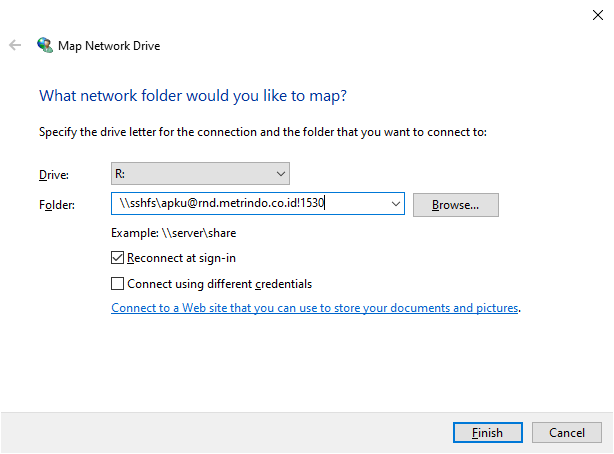Expand the Folder history dropdown arrow
Image resolution: width=614 pixels, height=454 pixels.
[x=395, y=204]
